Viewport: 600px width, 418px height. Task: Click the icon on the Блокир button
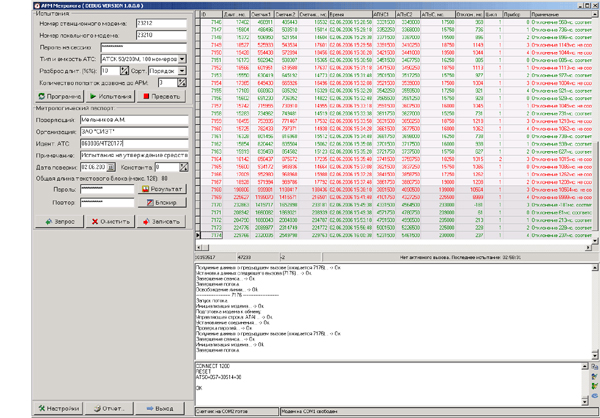pyautogui.click(x=150, y=202)
